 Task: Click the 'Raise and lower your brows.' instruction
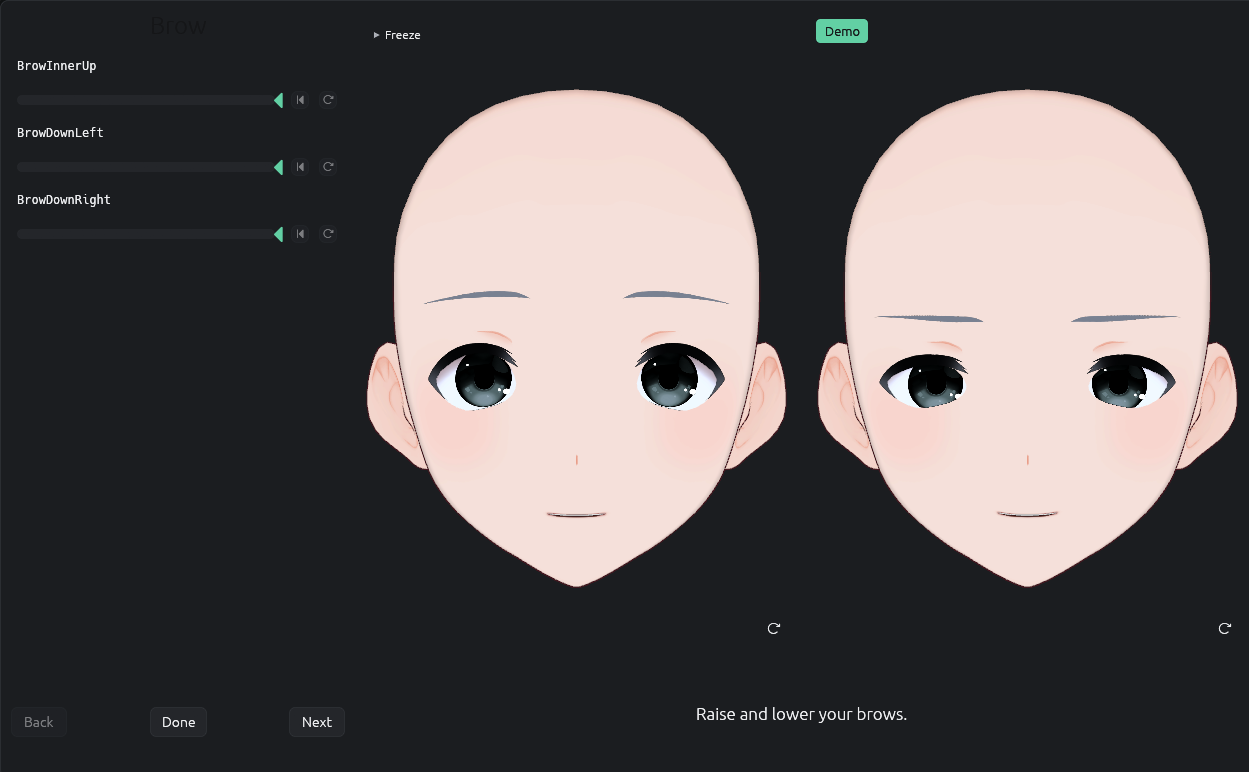point(801,714)
